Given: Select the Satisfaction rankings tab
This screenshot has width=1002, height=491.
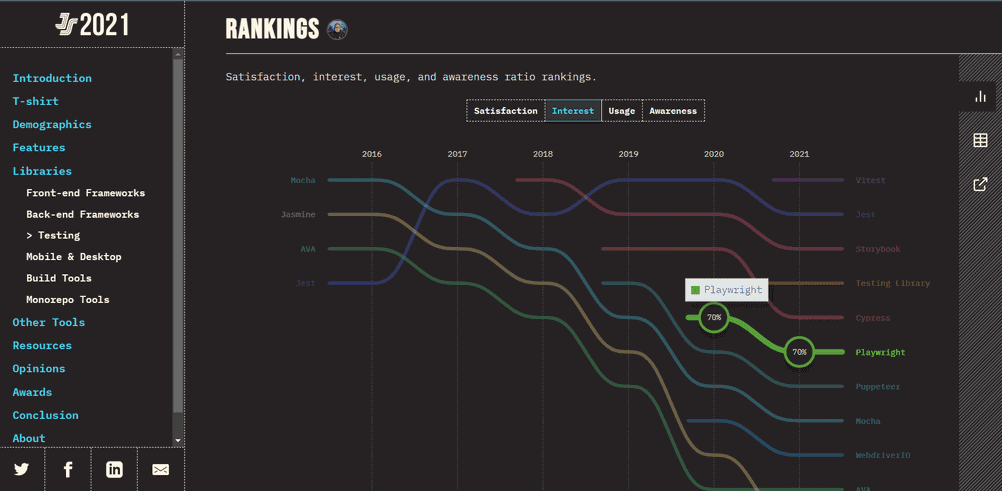Looking at the screenshot, I should pyautogui.click(x=505, y=111).
